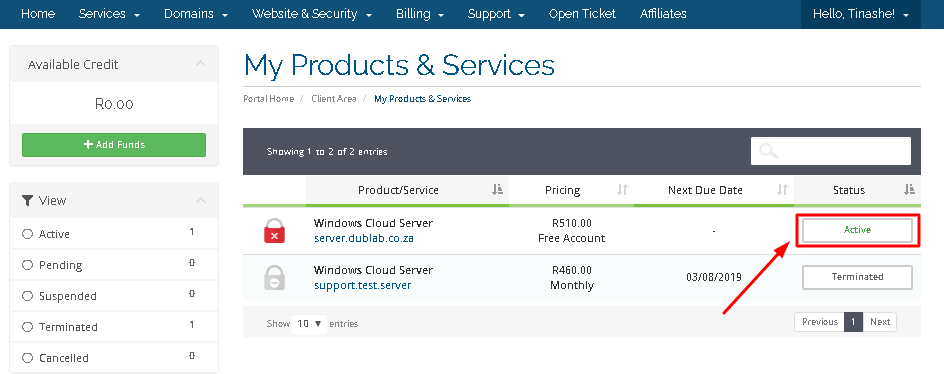Click the Active status button
Screen dimensions: 944x374
click(857, 230)
